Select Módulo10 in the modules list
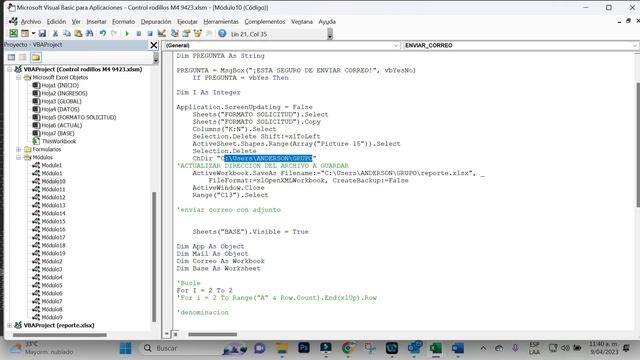The height and width of the screenshot is (360, 640). 53,181
